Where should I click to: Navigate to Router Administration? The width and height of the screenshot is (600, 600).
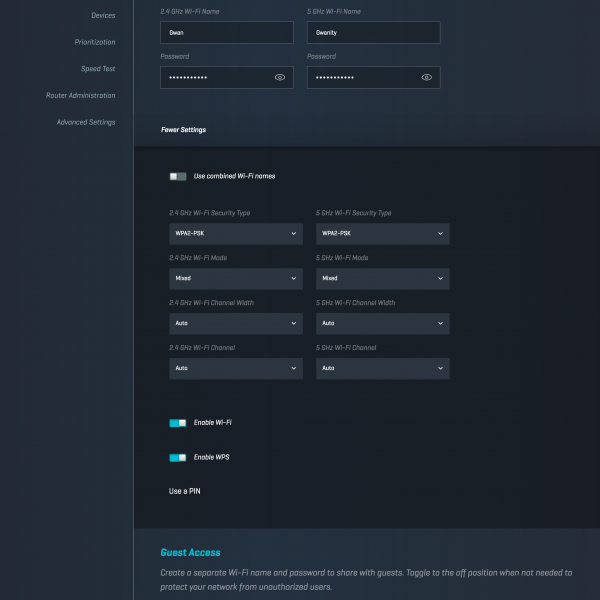click(x=80, y=96)
